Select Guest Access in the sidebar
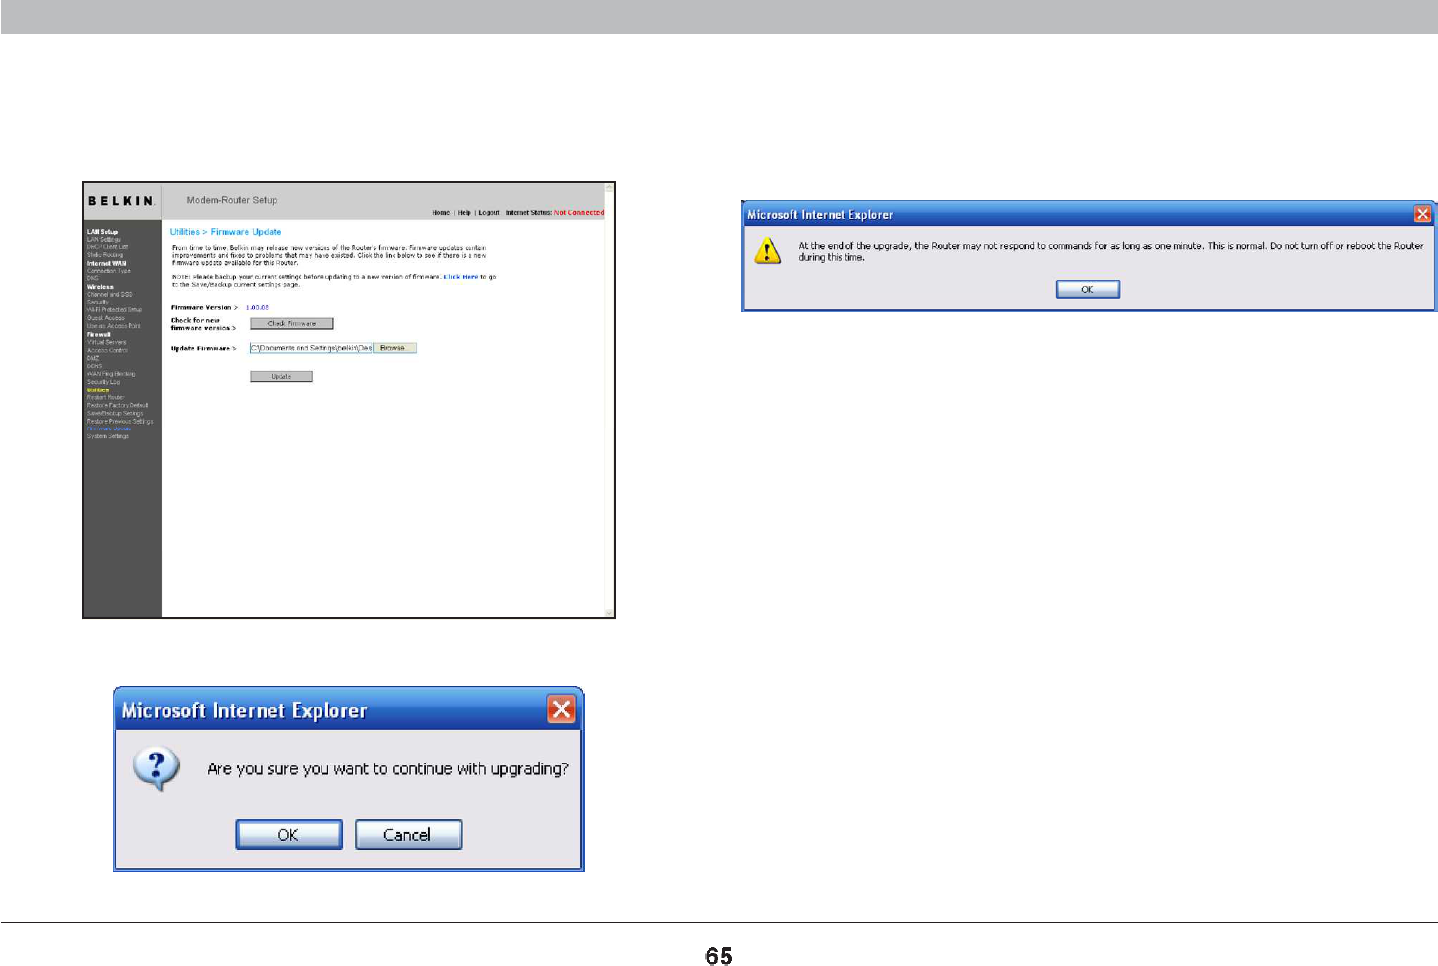 coord(105,318)
